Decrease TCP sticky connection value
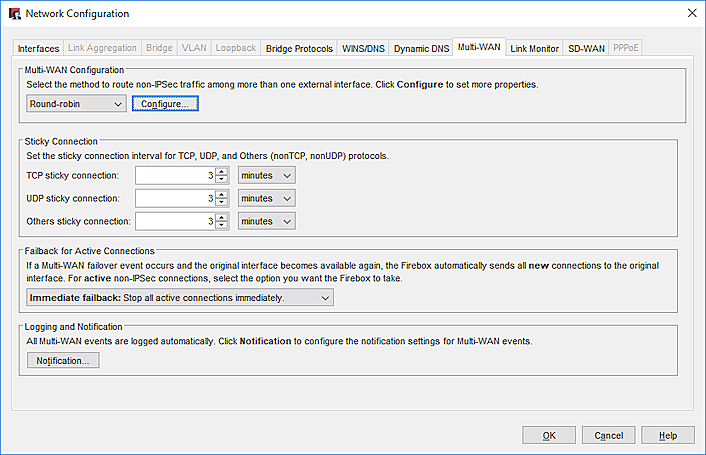The width and height of the screenshot is (706, 455). 222,180
